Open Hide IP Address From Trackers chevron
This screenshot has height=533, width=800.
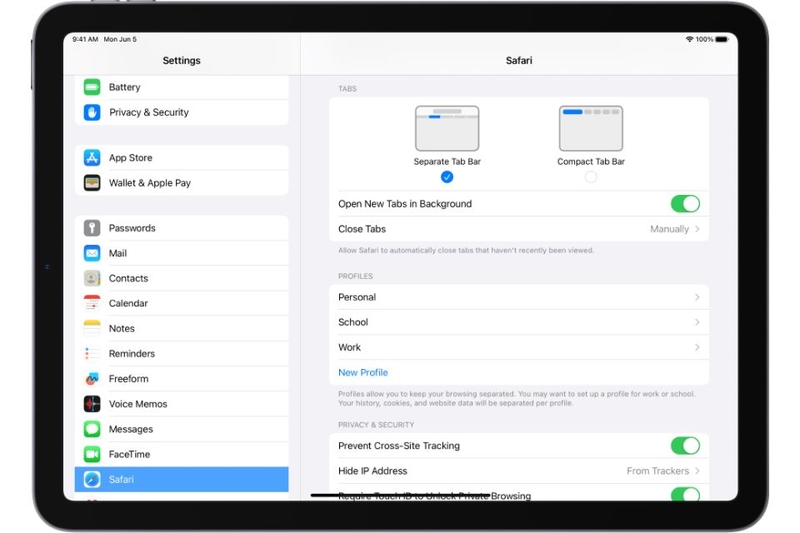pyautogui.click(x=697, y=471)
